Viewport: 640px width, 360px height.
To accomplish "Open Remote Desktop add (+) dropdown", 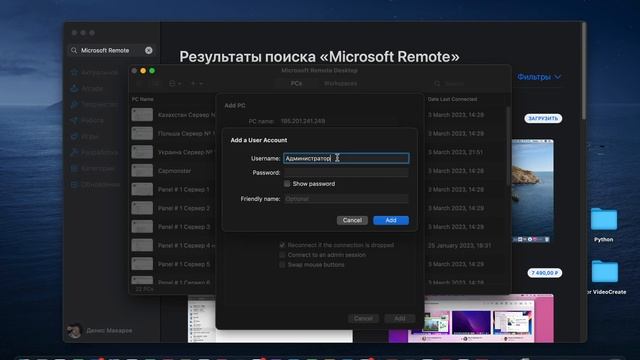I will pos(197,84).
